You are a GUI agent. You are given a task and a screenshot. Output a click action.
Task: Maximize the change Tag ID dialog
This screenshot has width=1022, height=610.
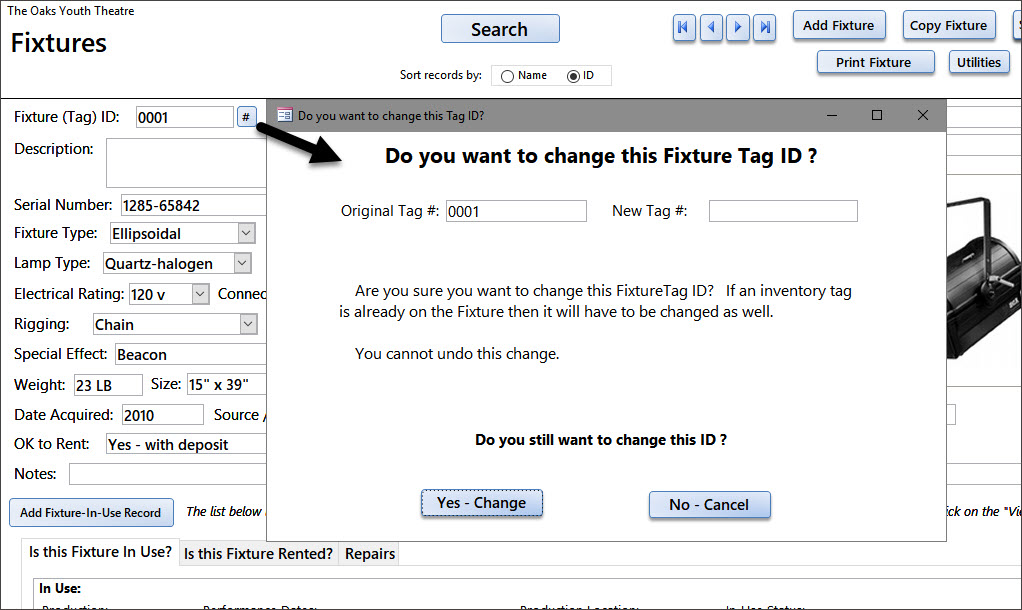coord(877,115)
